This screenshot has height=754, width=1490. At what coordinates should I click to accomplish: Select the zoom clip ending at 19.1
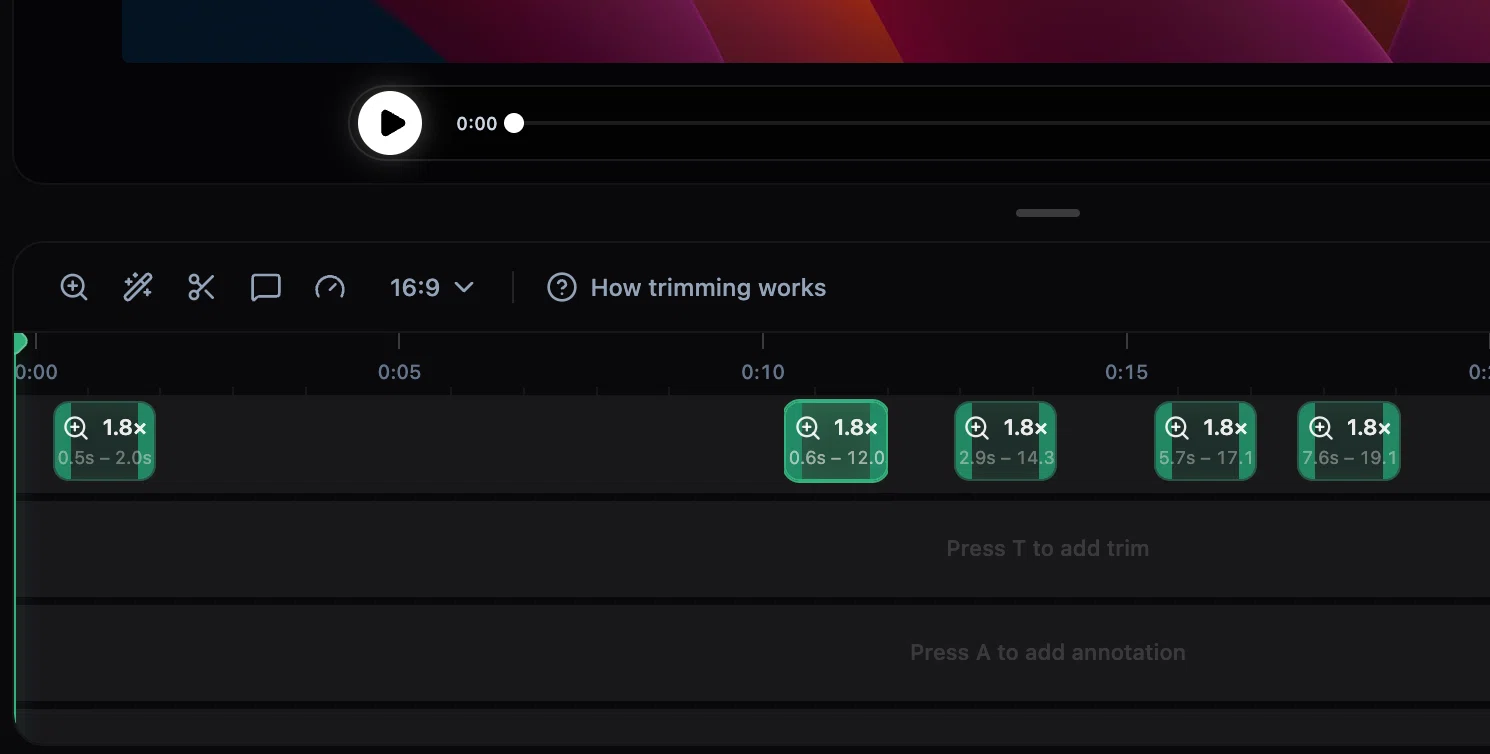coord(1349,441)
